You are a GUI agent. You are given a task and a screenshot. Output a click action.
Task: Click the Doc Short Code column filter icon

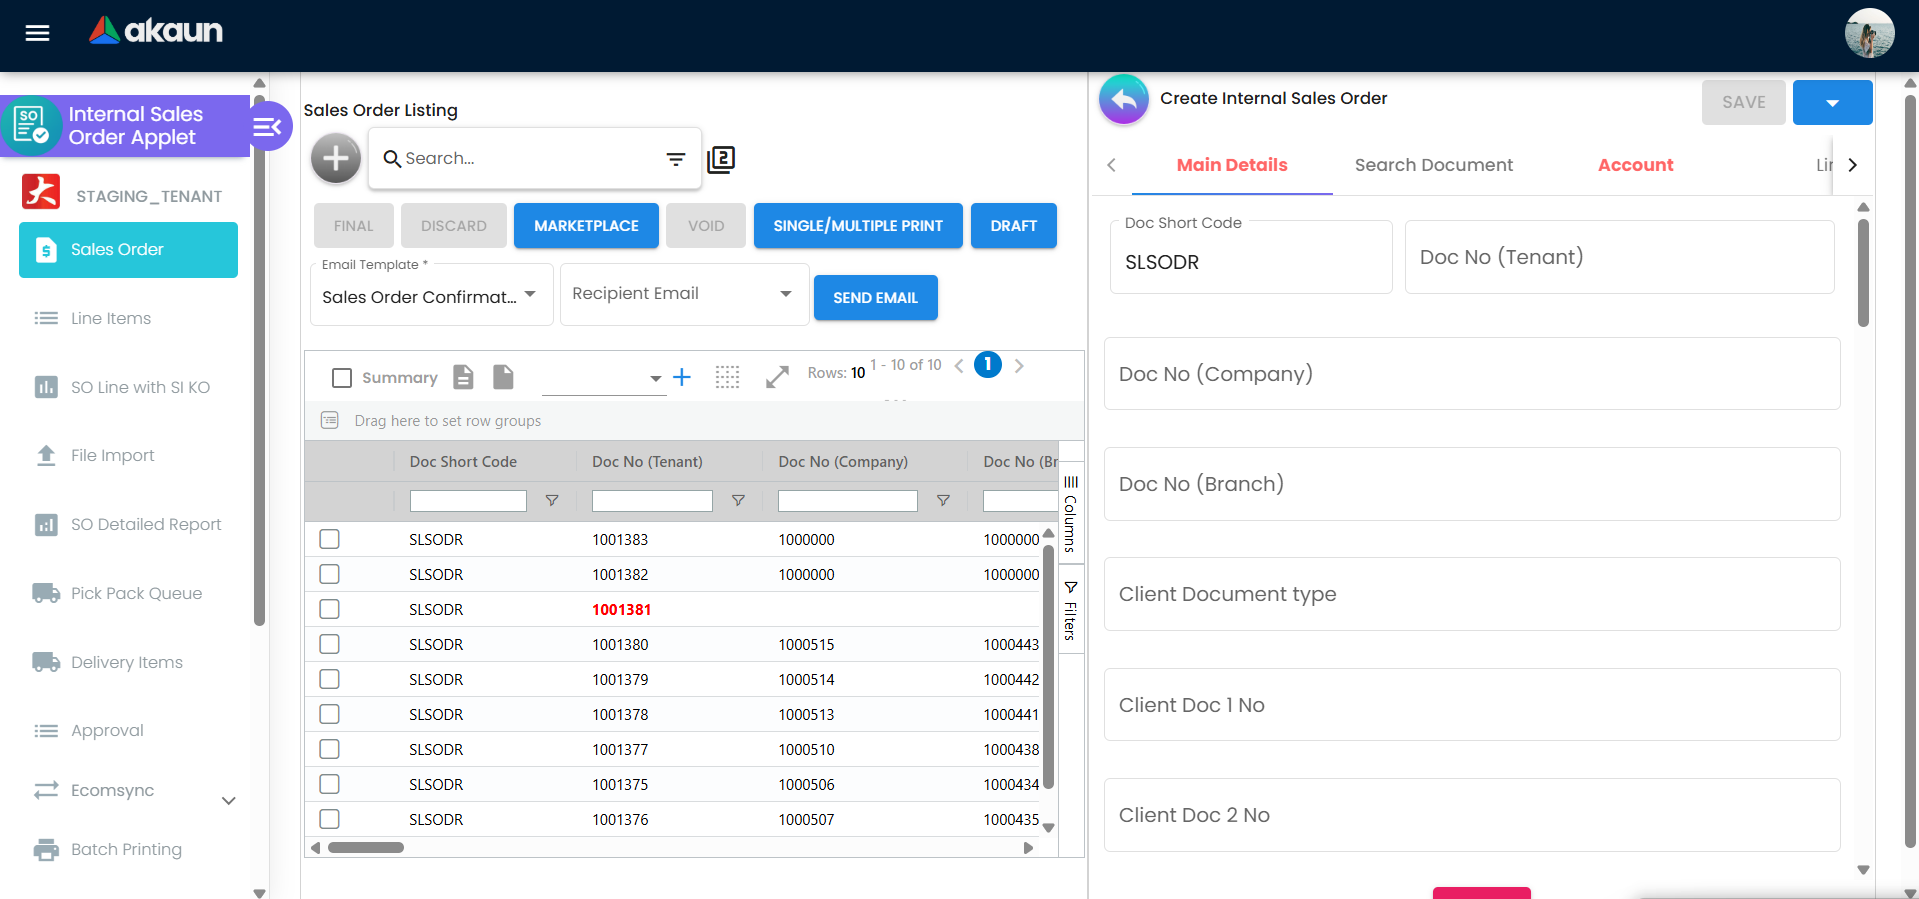tap(552, 501)
